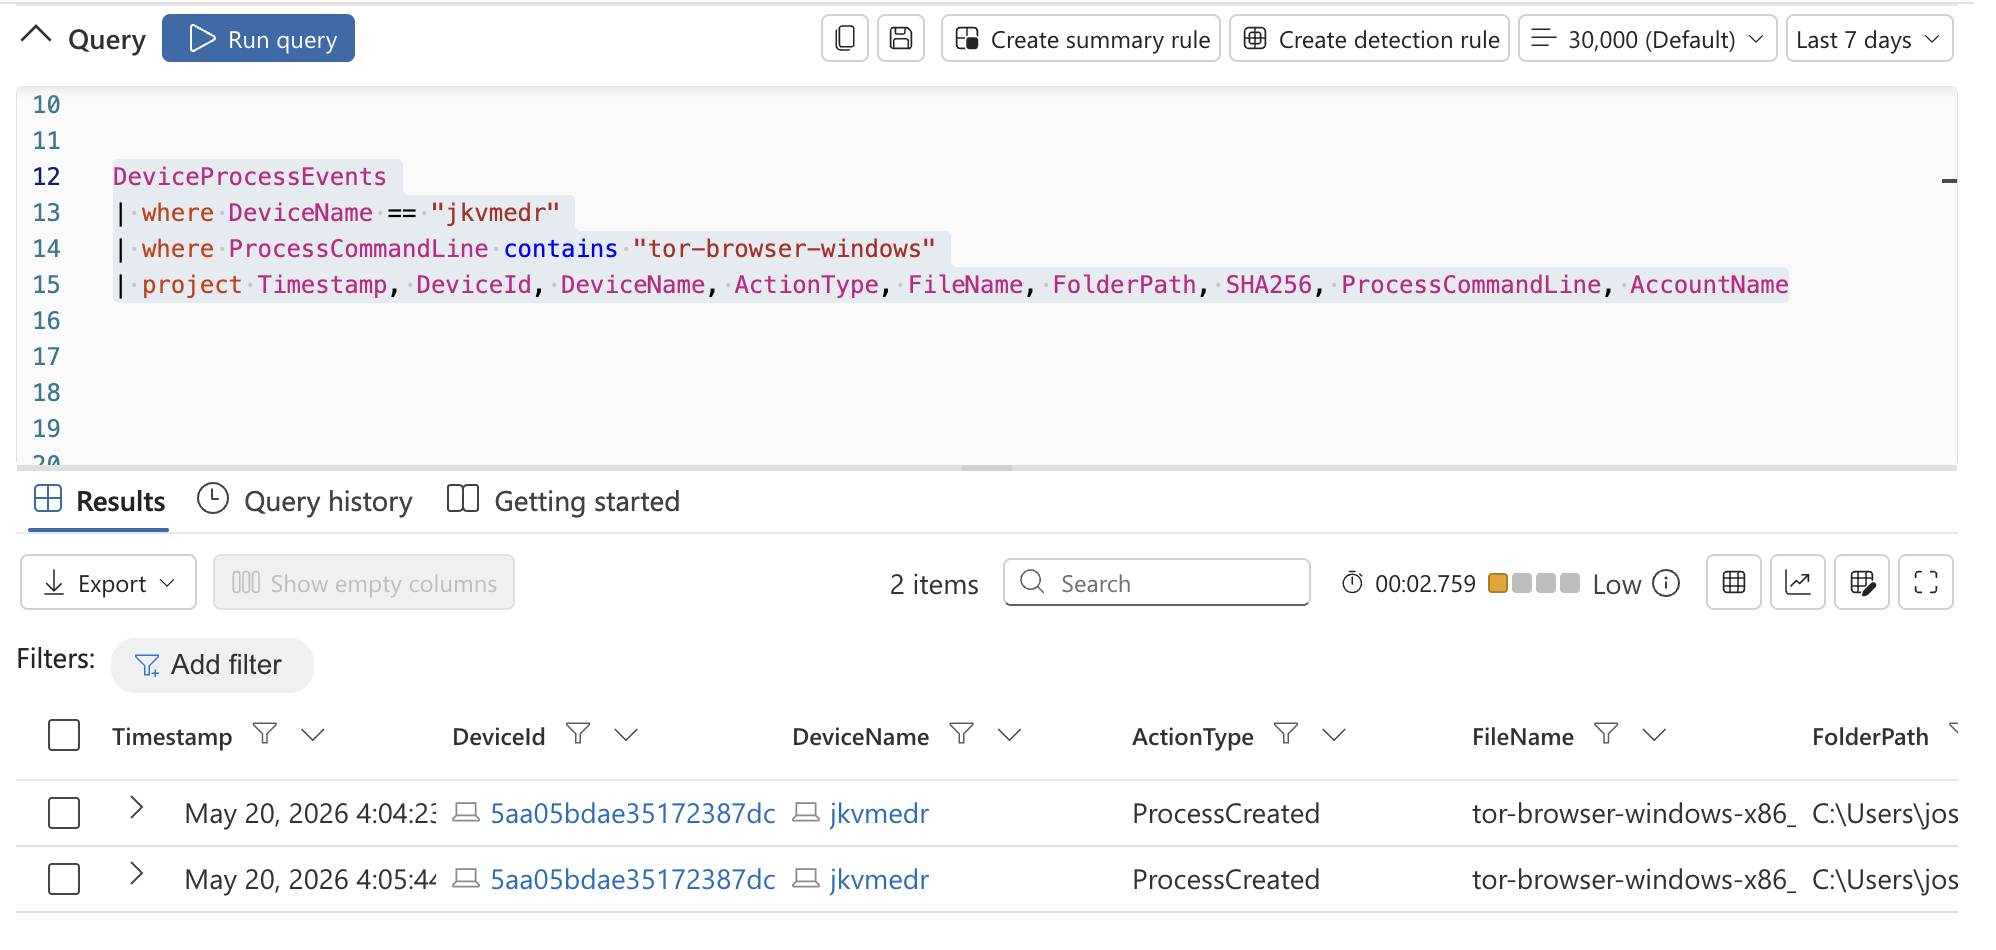
Task: Click DeviceProcessEvents on line 12
Action: click(249, 177)
